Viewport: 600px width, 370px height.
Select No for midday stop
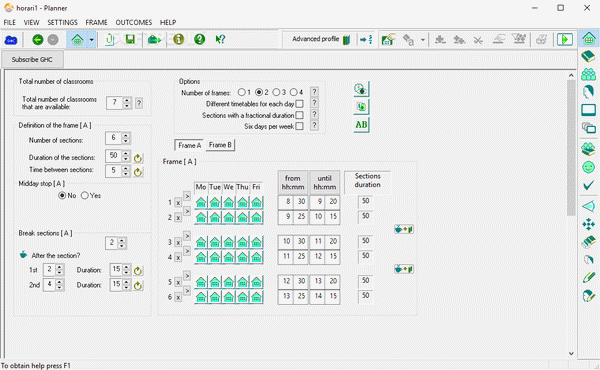[x=62, y=196]
